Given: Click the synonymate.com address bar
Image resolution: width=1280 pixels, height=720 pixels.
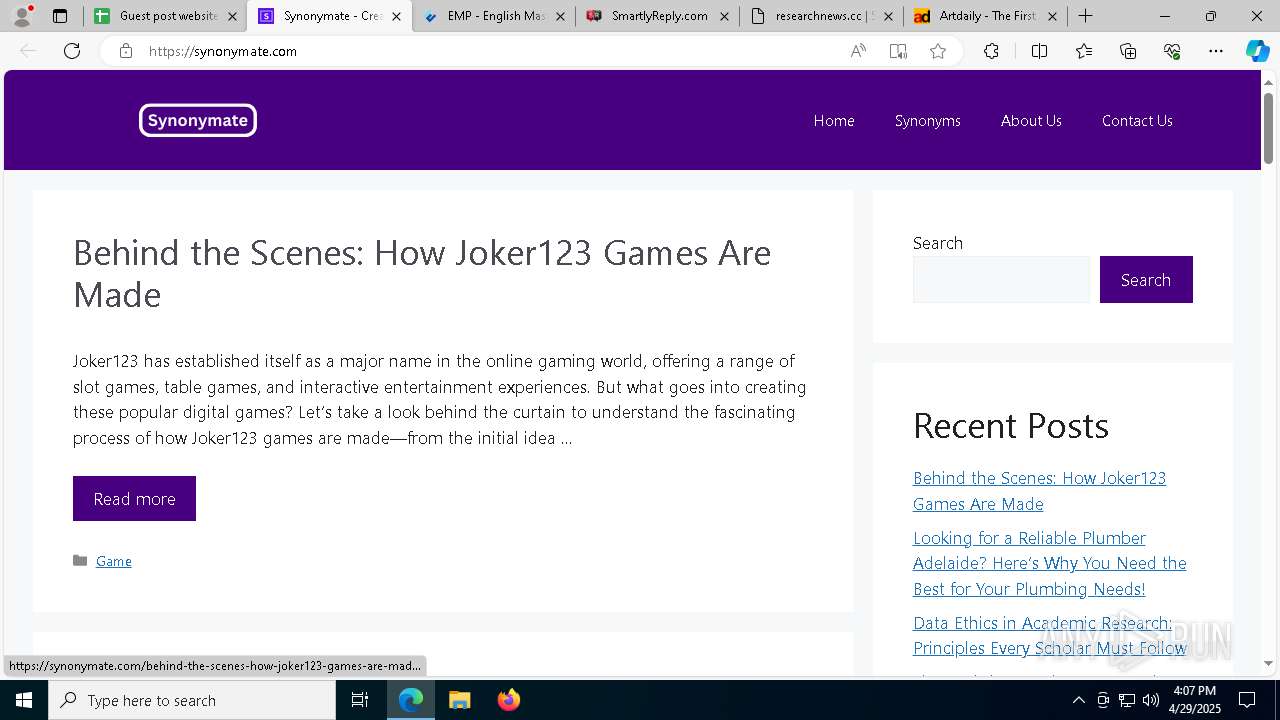Looking at the screenshot, I should coord(490,51).
